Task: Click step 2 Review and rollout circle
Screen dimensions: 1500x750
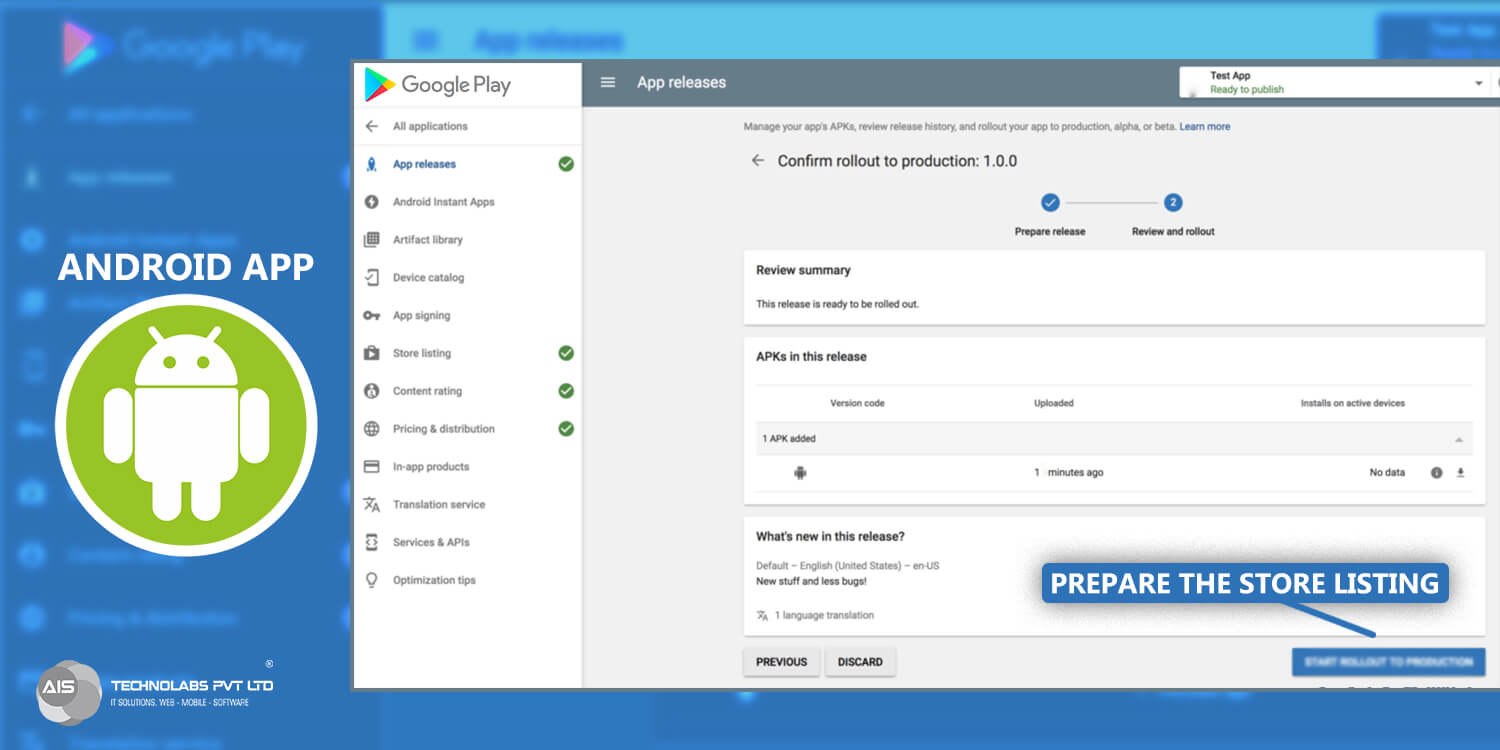Action: 1173,202
